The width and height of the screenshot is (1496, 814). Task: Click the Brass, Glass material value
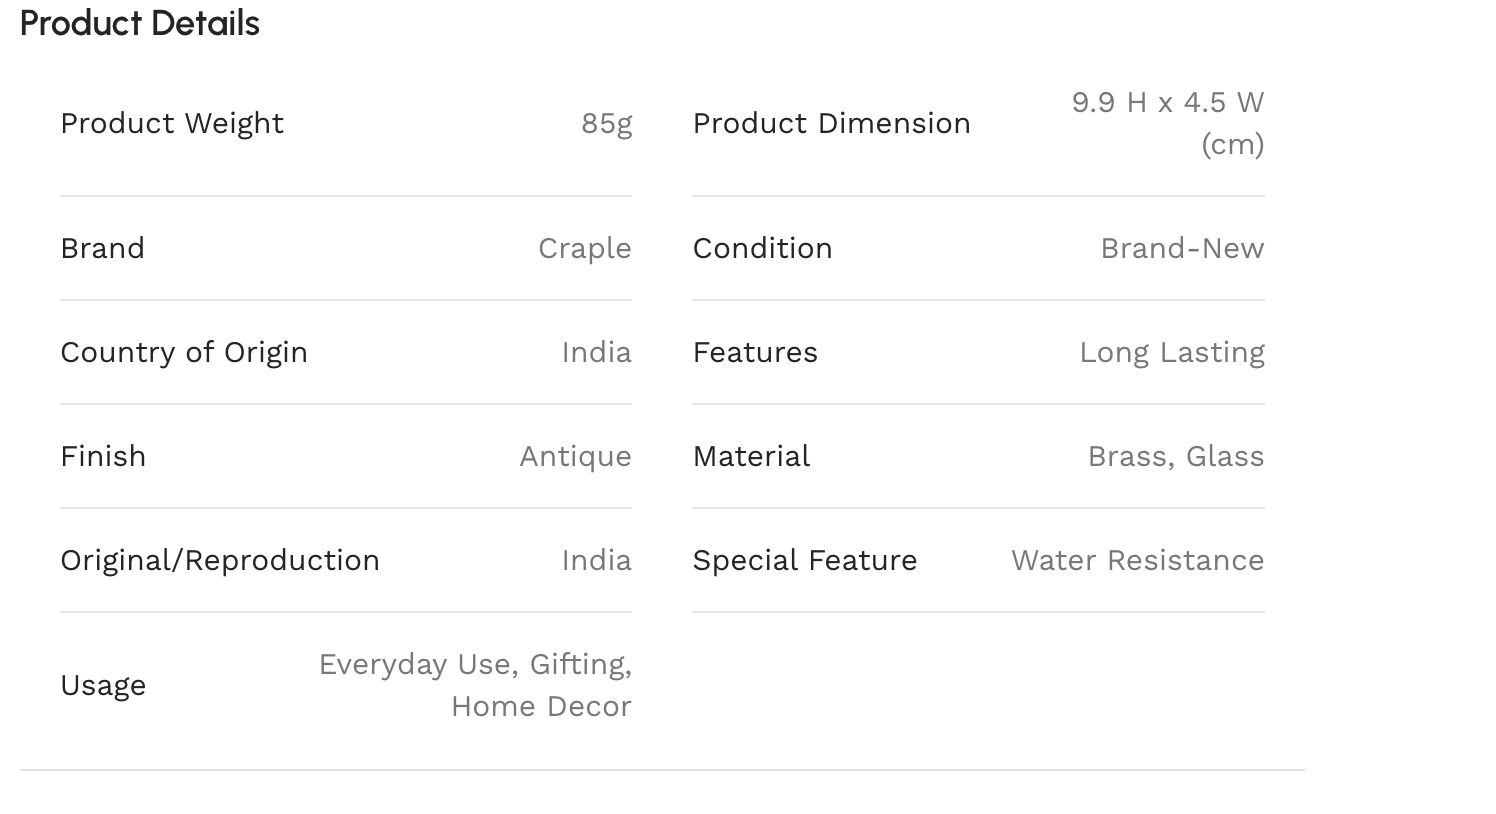pos(1176,456)
